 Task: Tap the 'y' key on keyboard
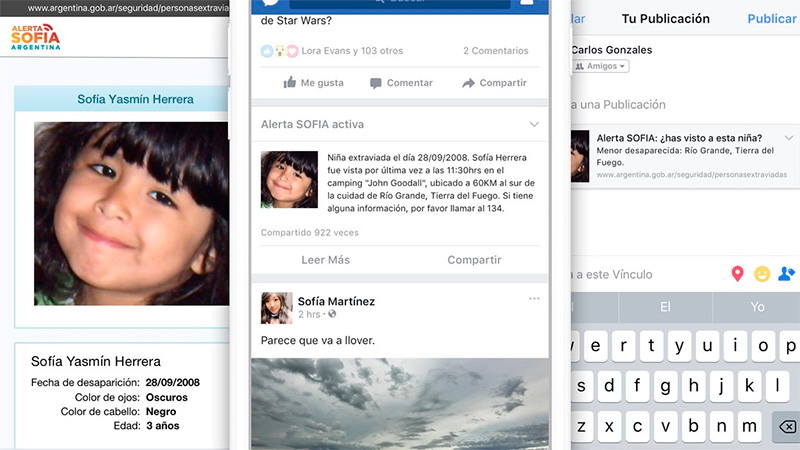(x=680, y=346)
